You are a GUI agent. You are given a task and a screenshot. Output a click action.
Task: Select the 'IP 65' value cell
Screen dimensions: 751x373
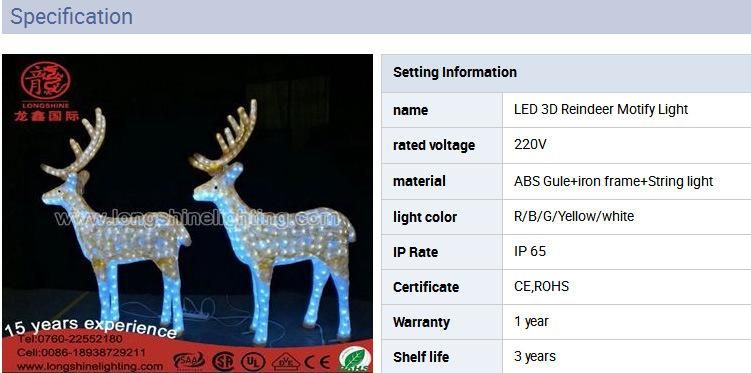coord(626,252)
